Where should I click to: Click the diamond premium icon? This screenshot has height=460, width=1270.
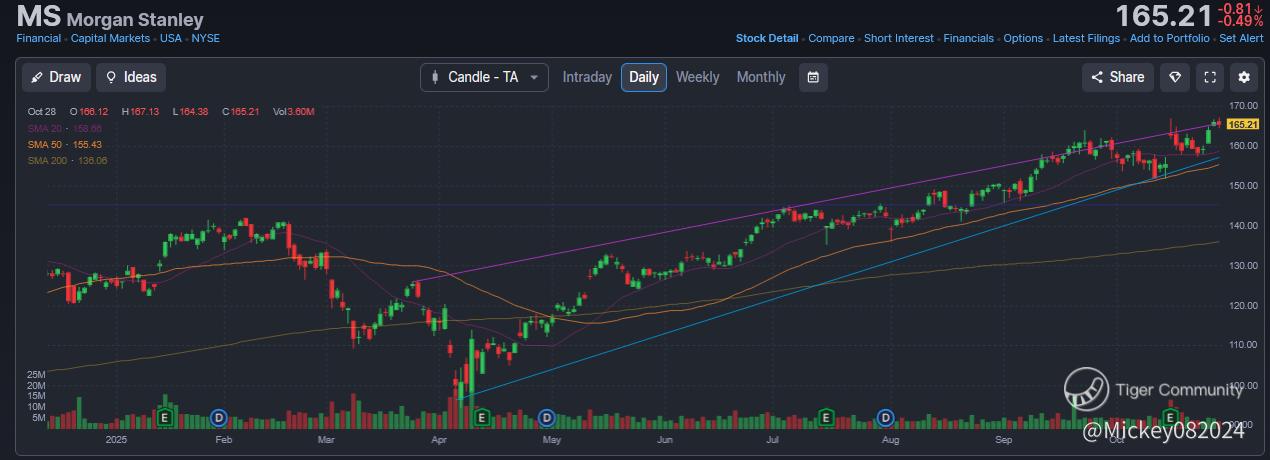pos(1177,77)
